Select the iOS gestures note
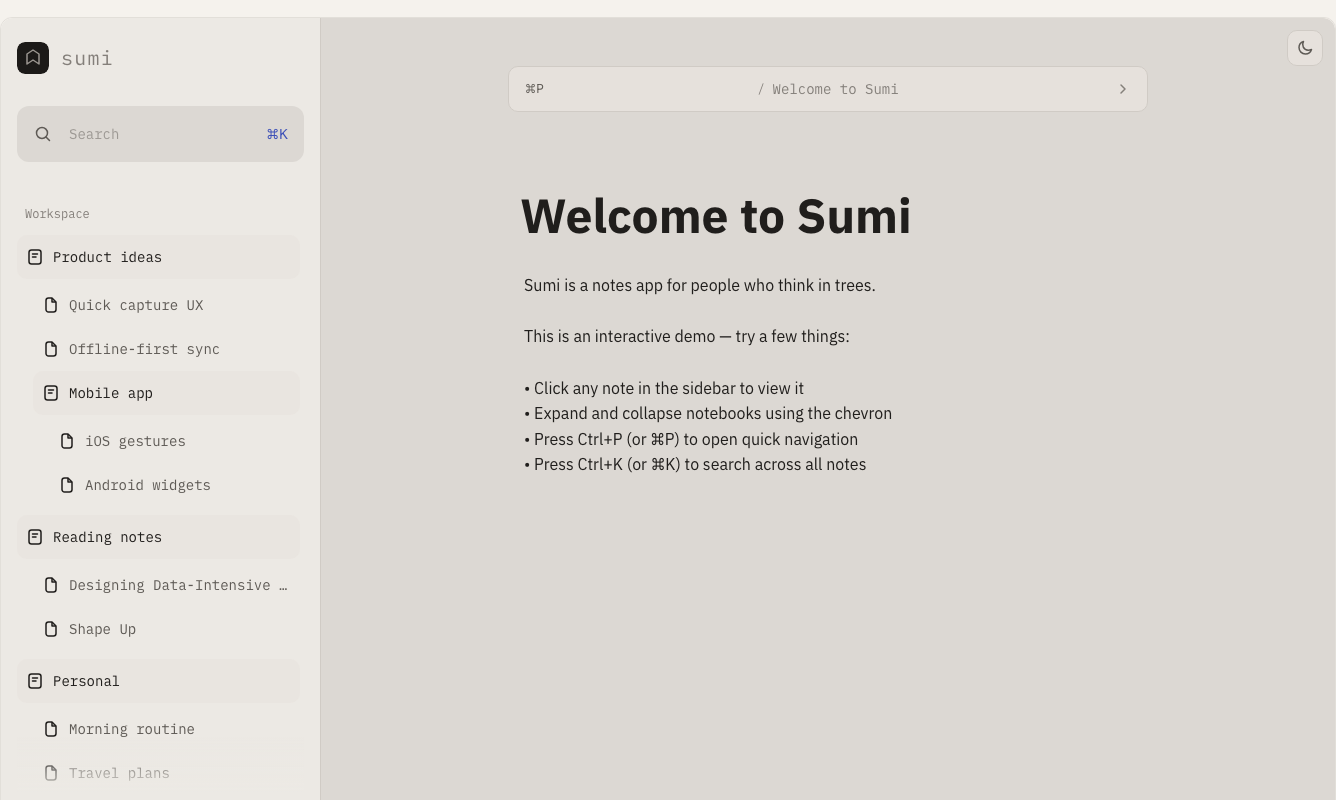Image resolution: width=1336 pixels, height=800 pixels. coord(135,441)
